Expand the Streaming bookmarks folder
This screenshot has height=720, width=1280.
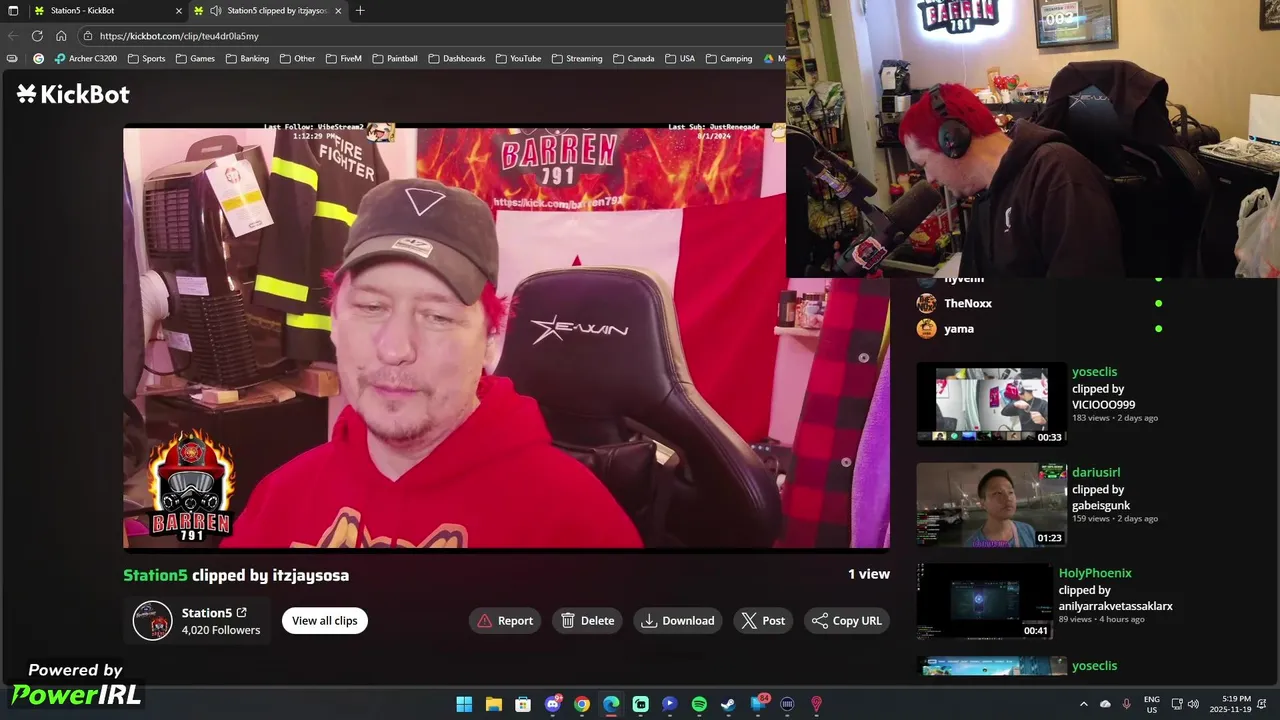click(576, 59)
